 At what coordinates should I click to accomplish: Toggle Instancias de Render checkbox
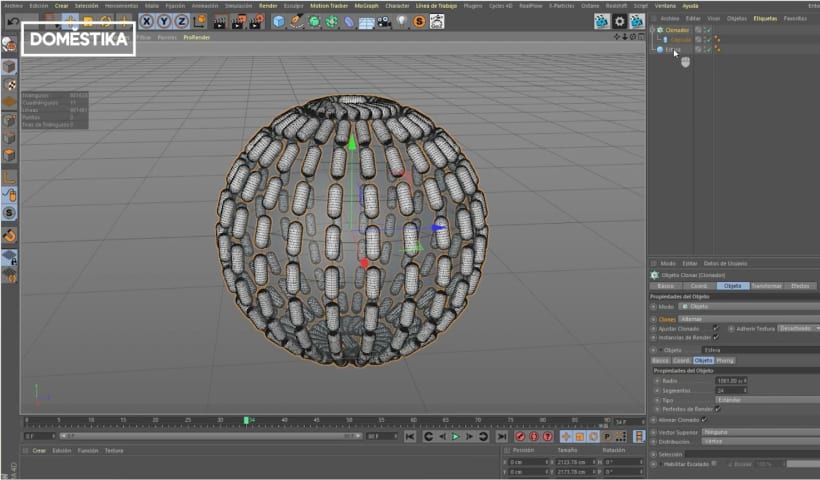point(716,337)
